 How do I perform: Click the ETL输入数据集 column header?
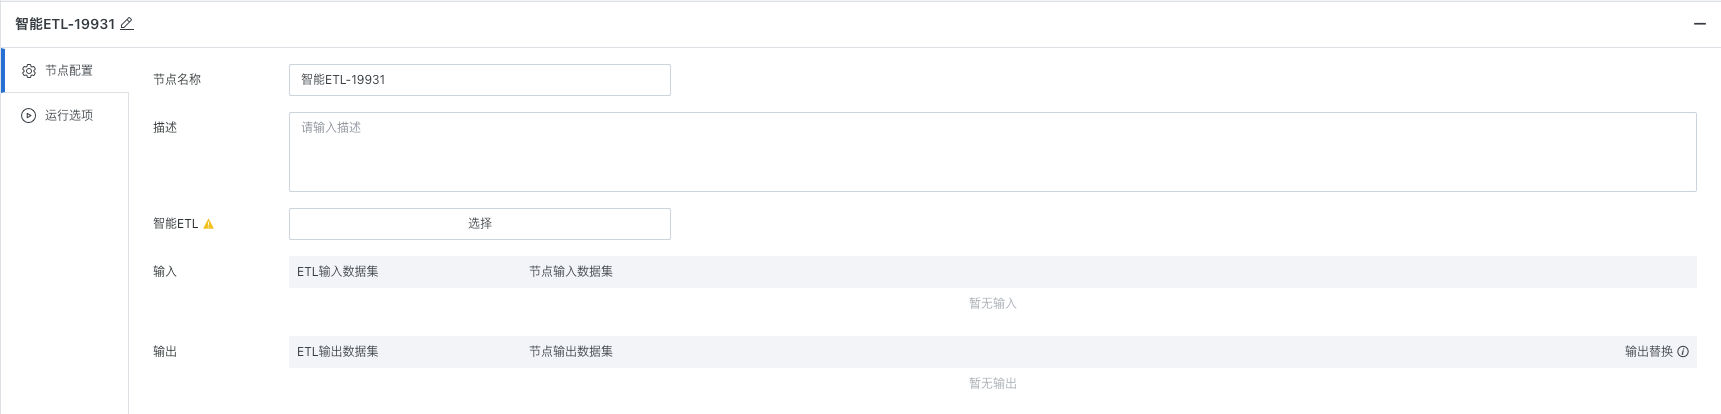click(x=338, y=272)
